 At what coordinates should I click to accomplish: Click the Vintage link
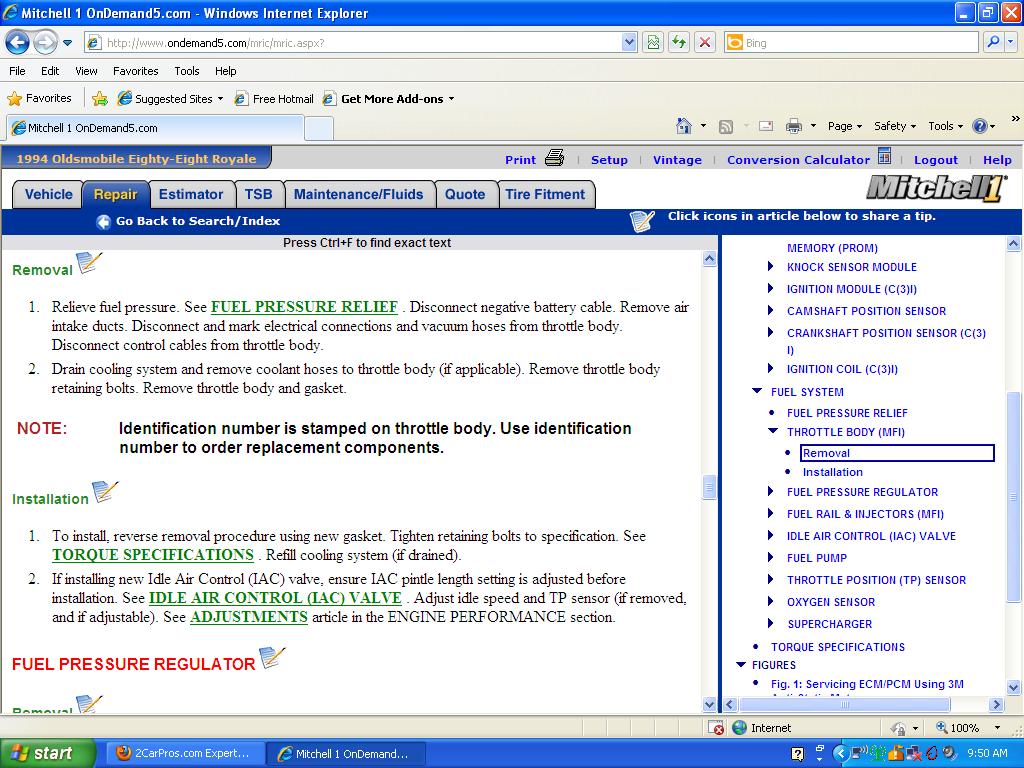(677, 160)
